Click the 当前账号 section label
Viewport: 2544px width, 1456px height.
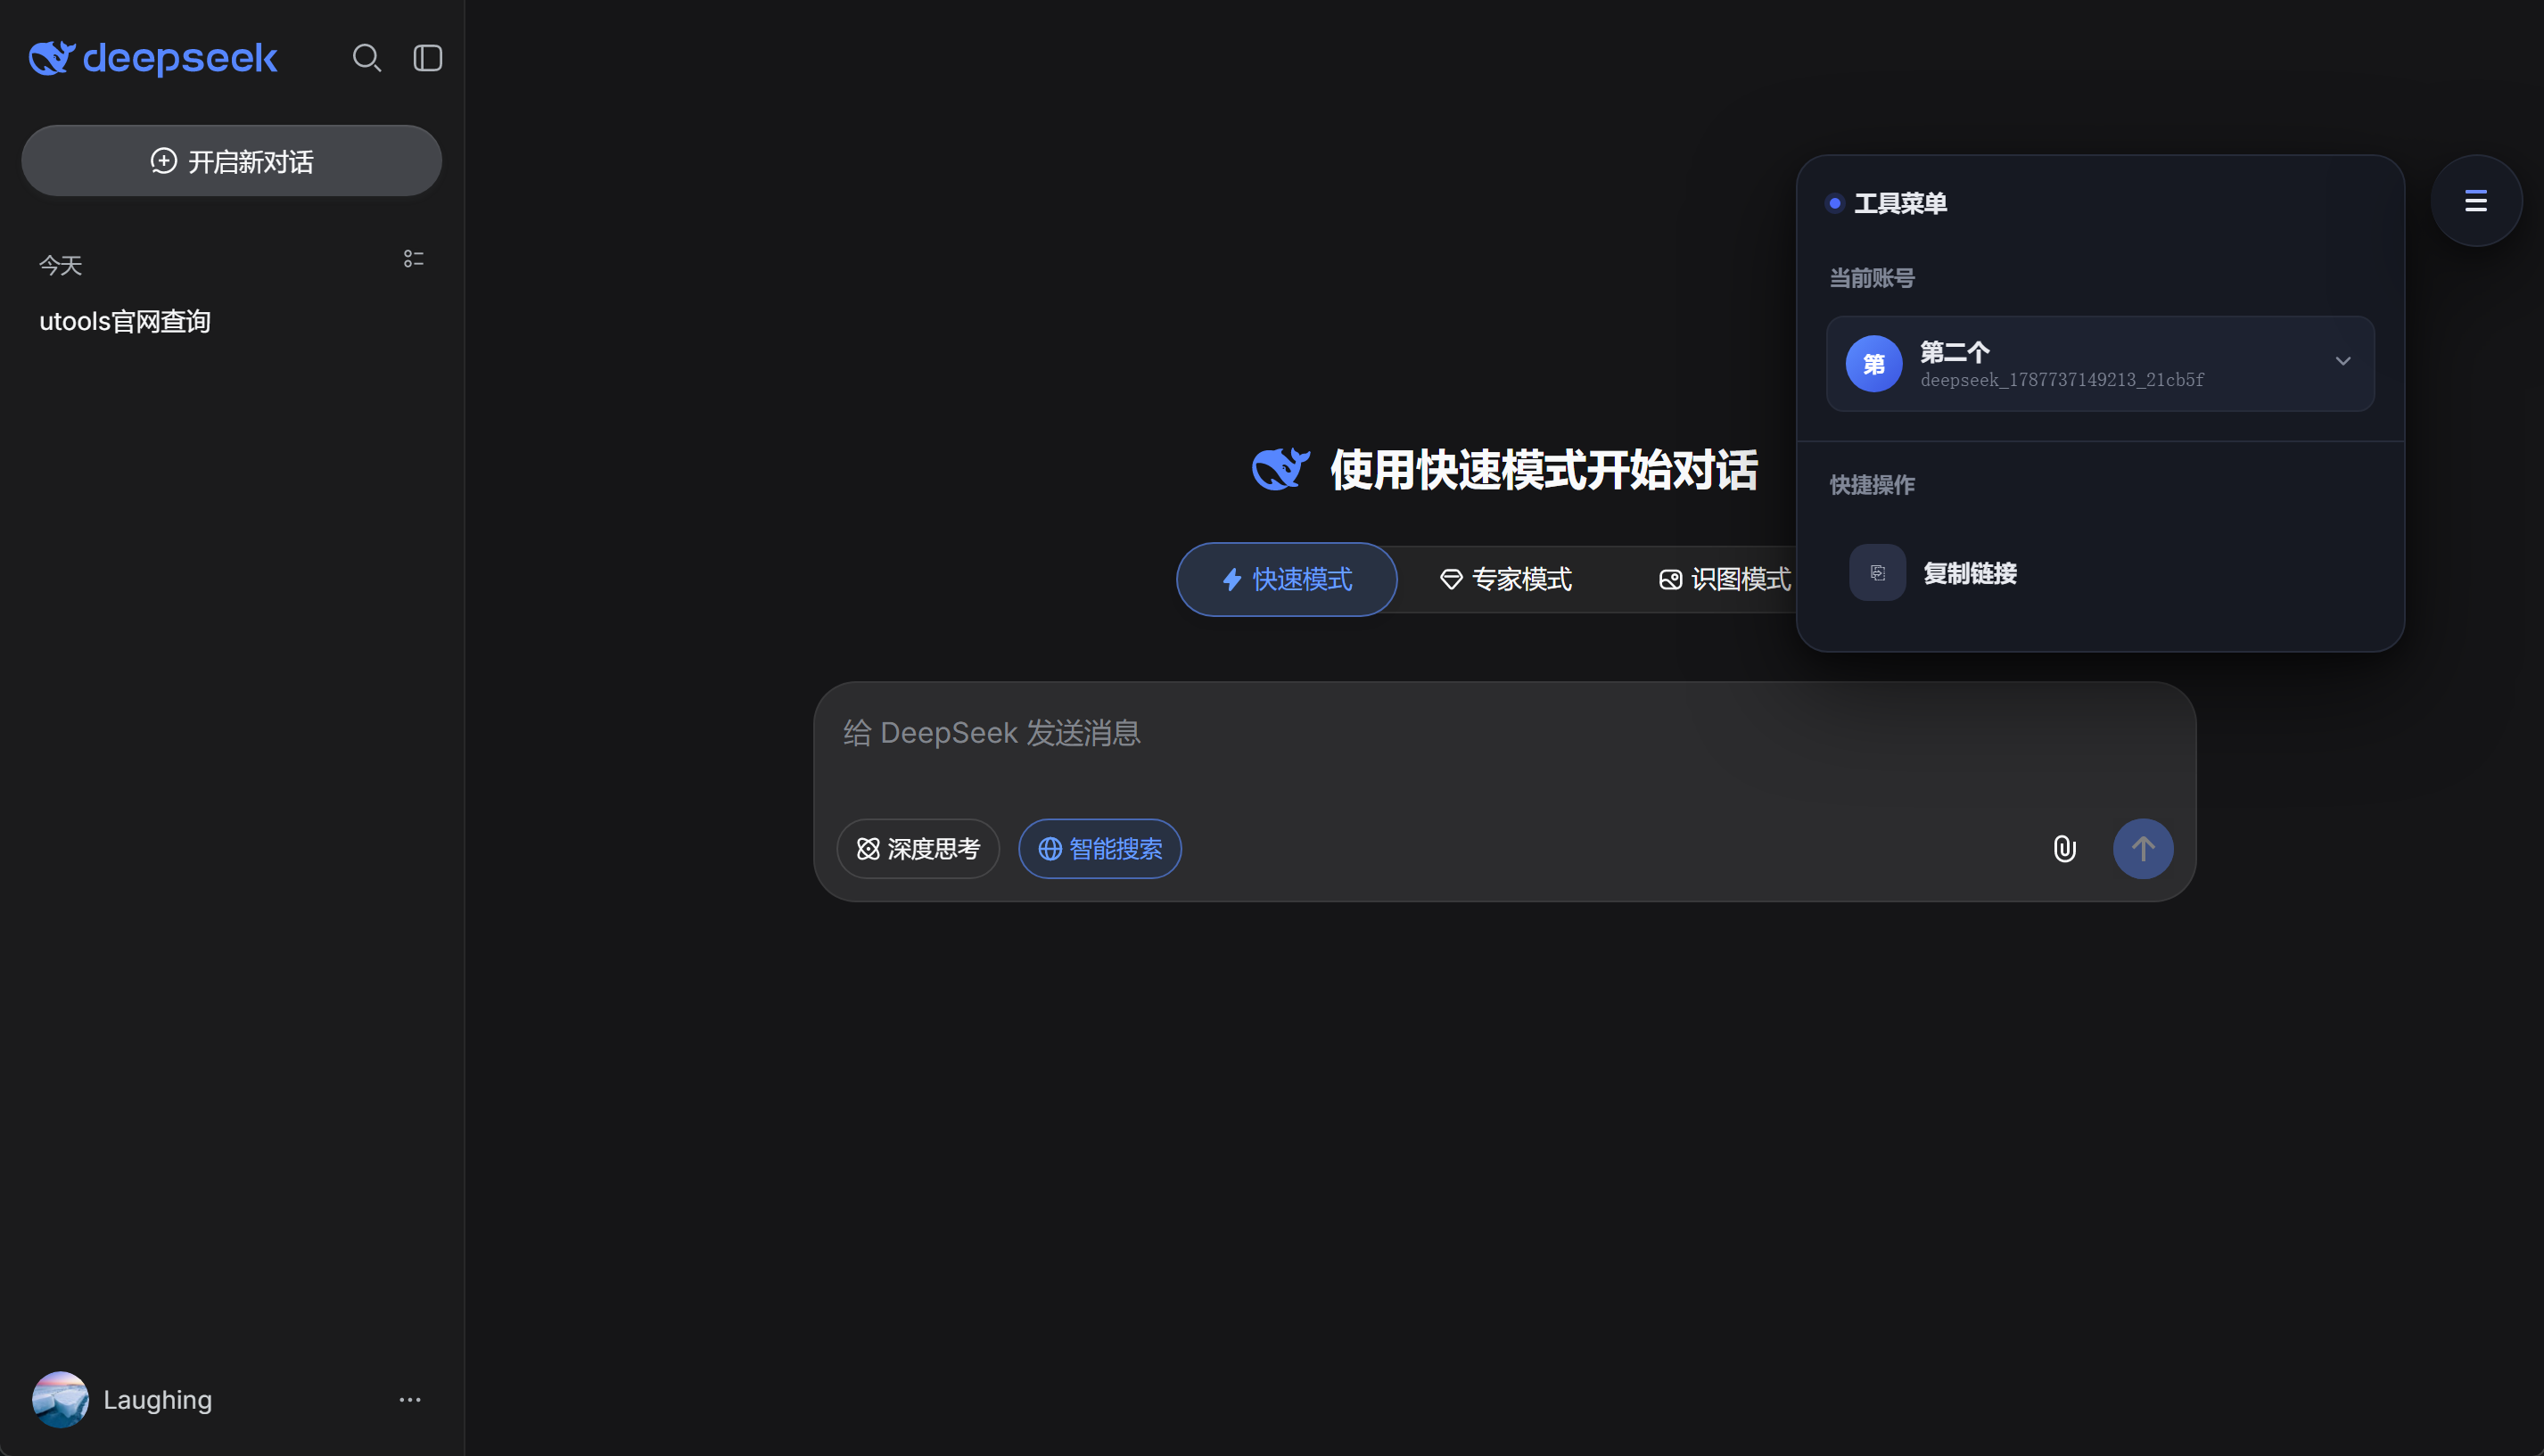point(1872,278)
